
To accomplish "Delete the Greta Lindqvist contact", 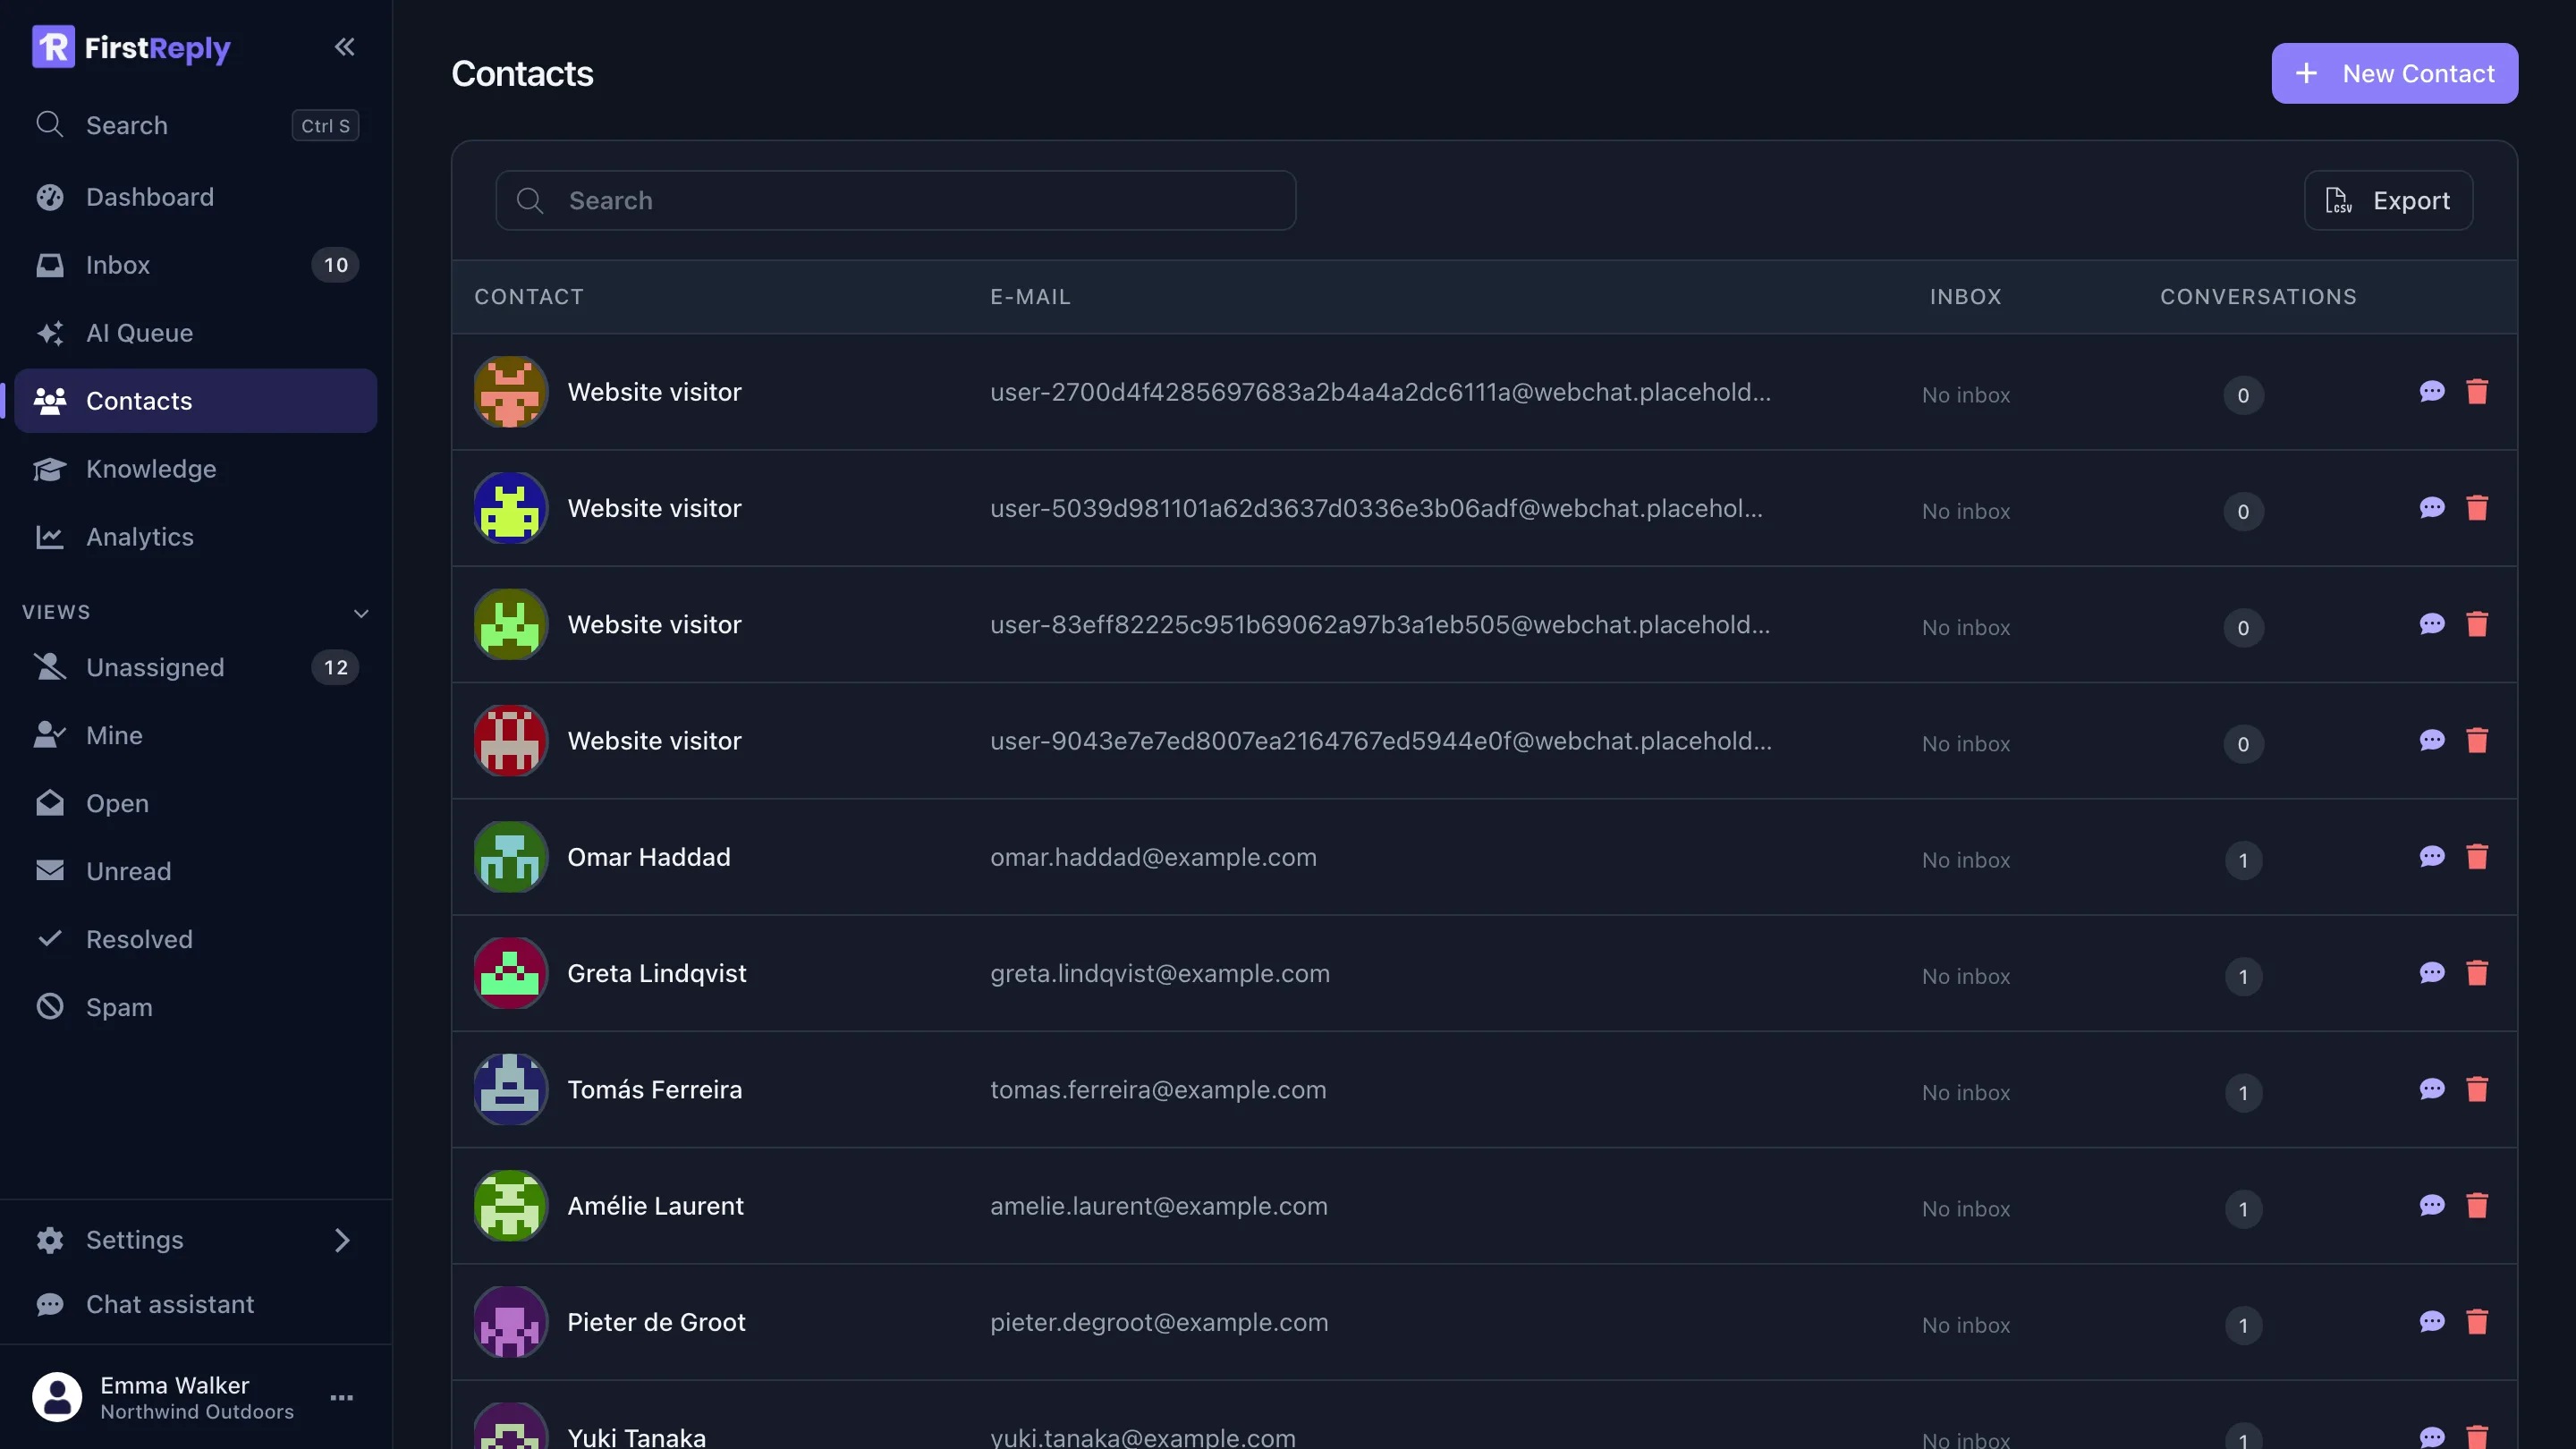I will point(2477,973).
